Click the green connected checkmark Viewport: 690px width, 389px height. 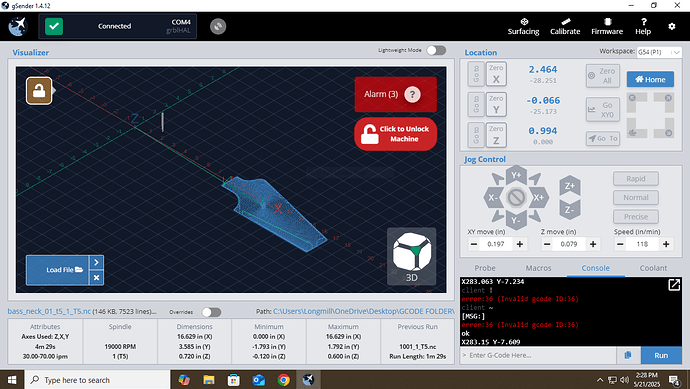click(54, 26)
